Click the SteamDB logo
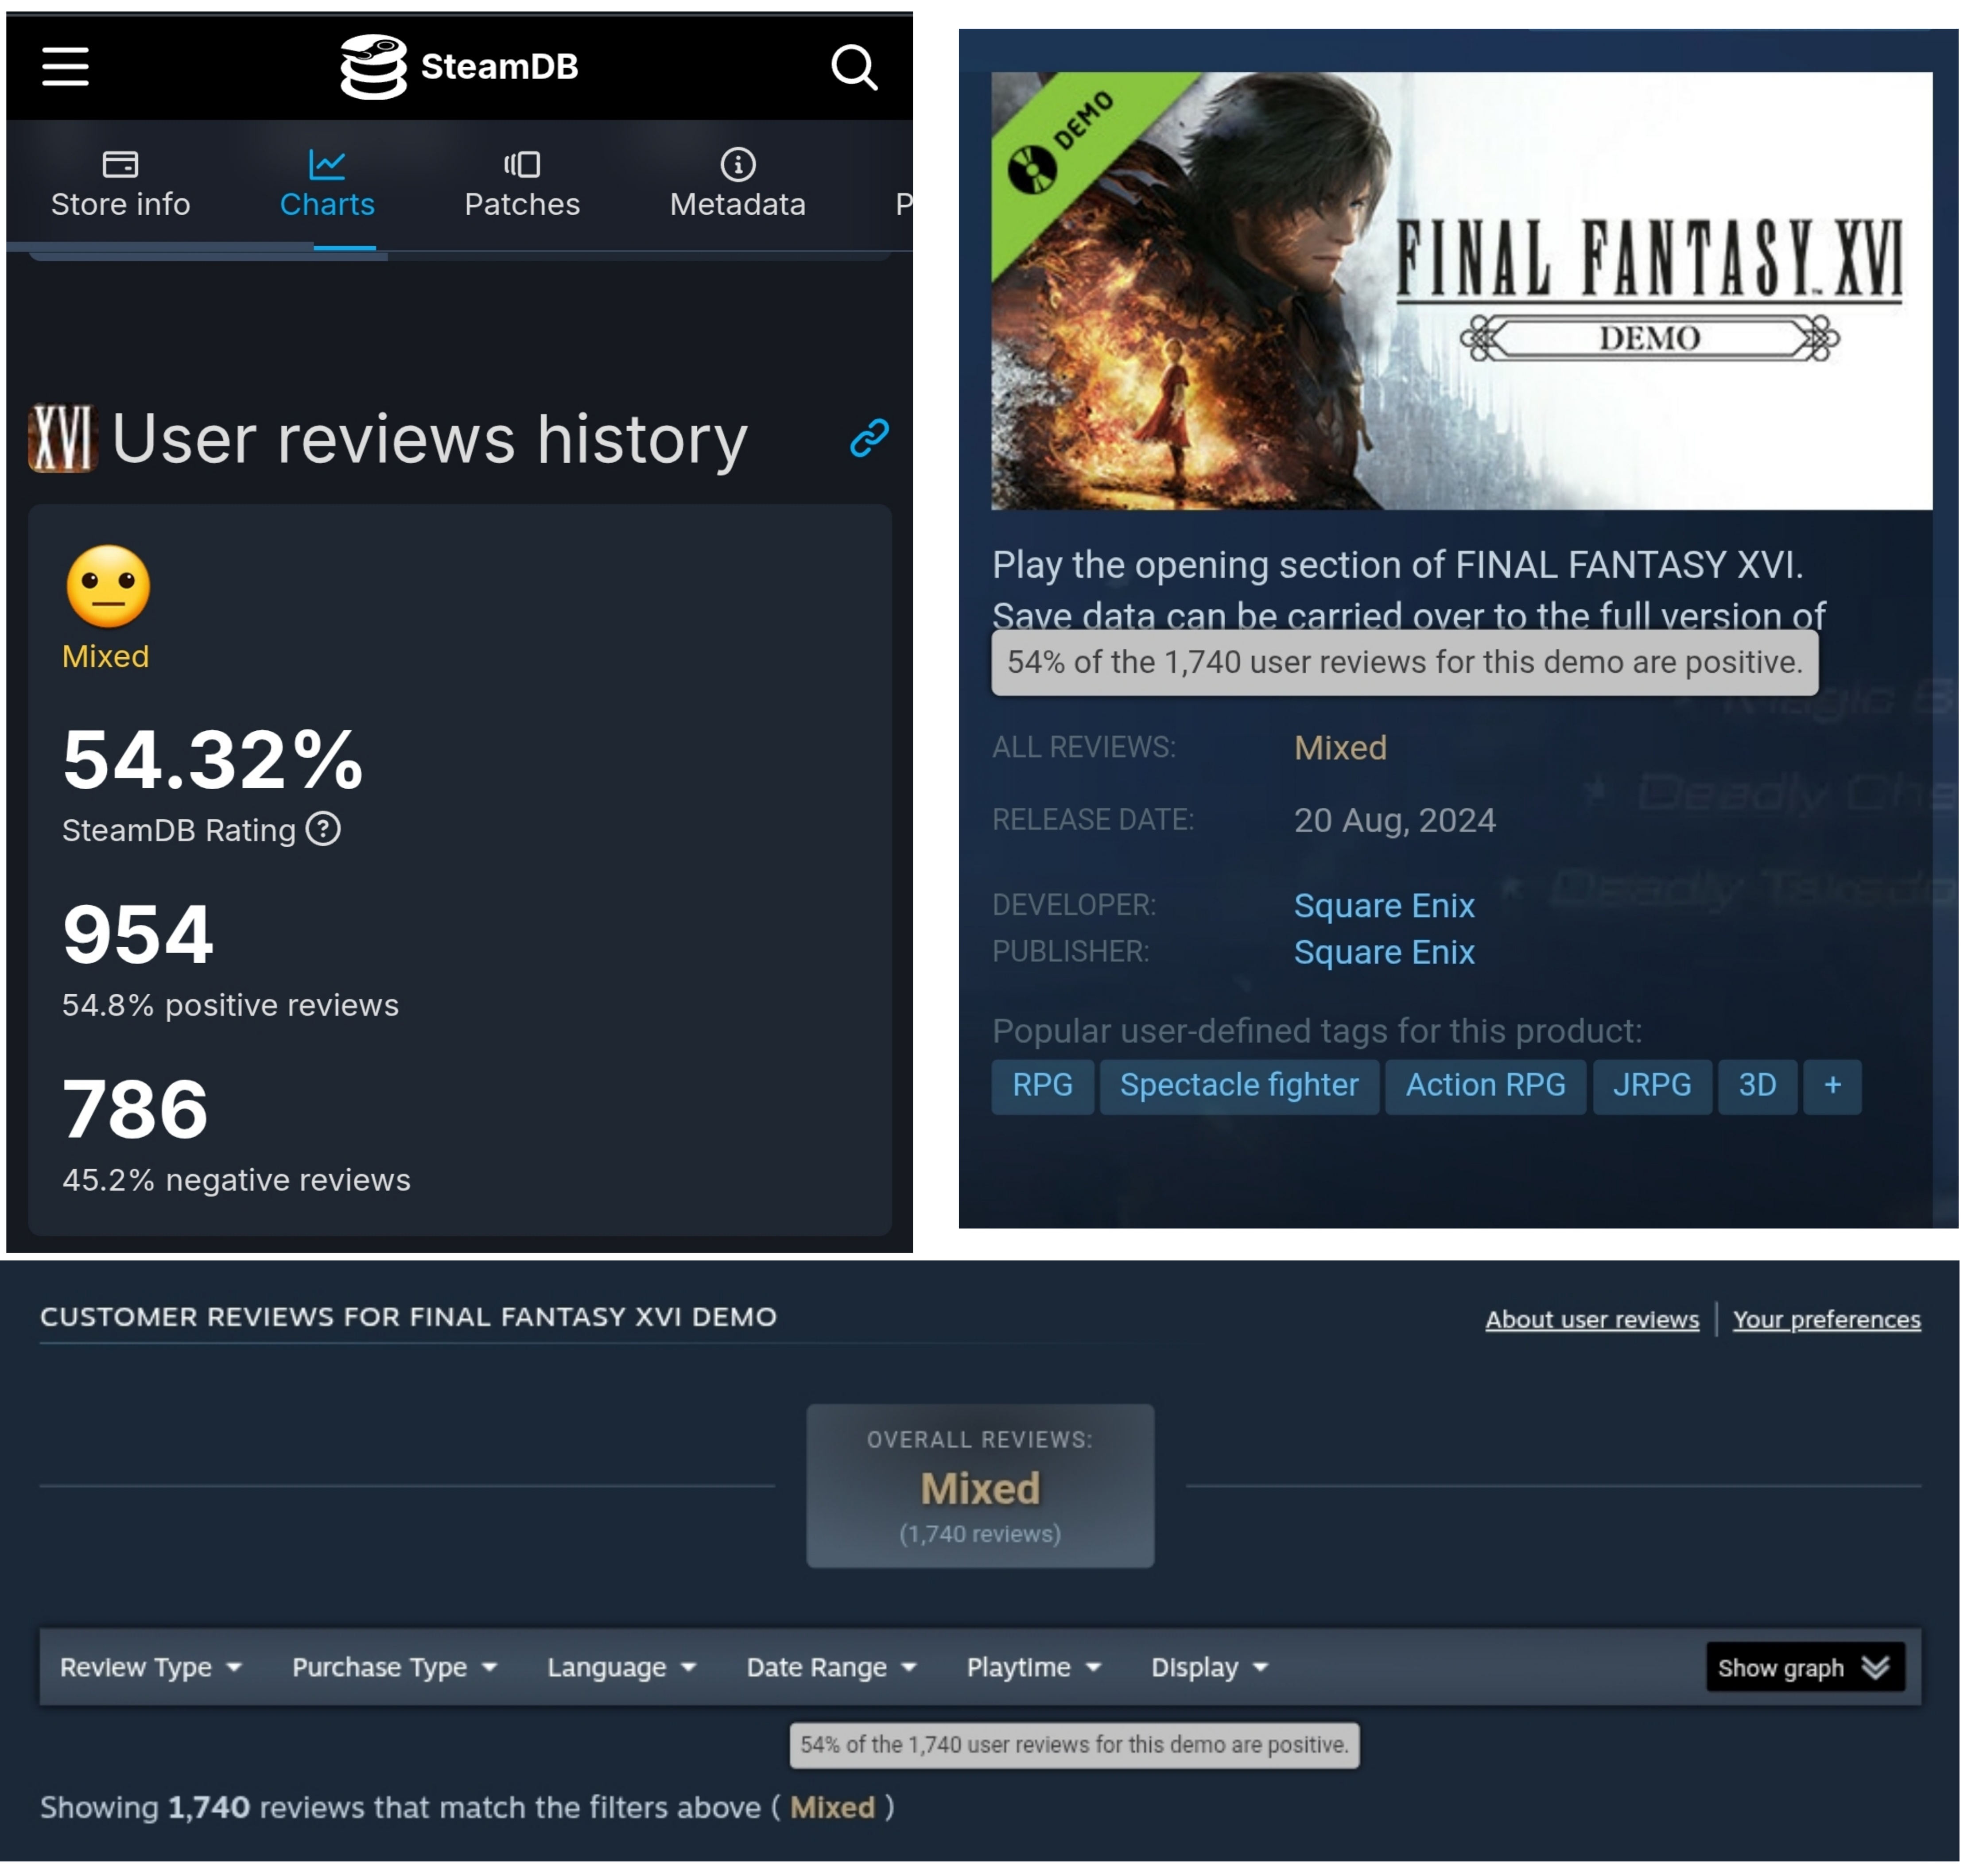Image resolution: width=1987 pixels, height=1876 pixels. 459,67
